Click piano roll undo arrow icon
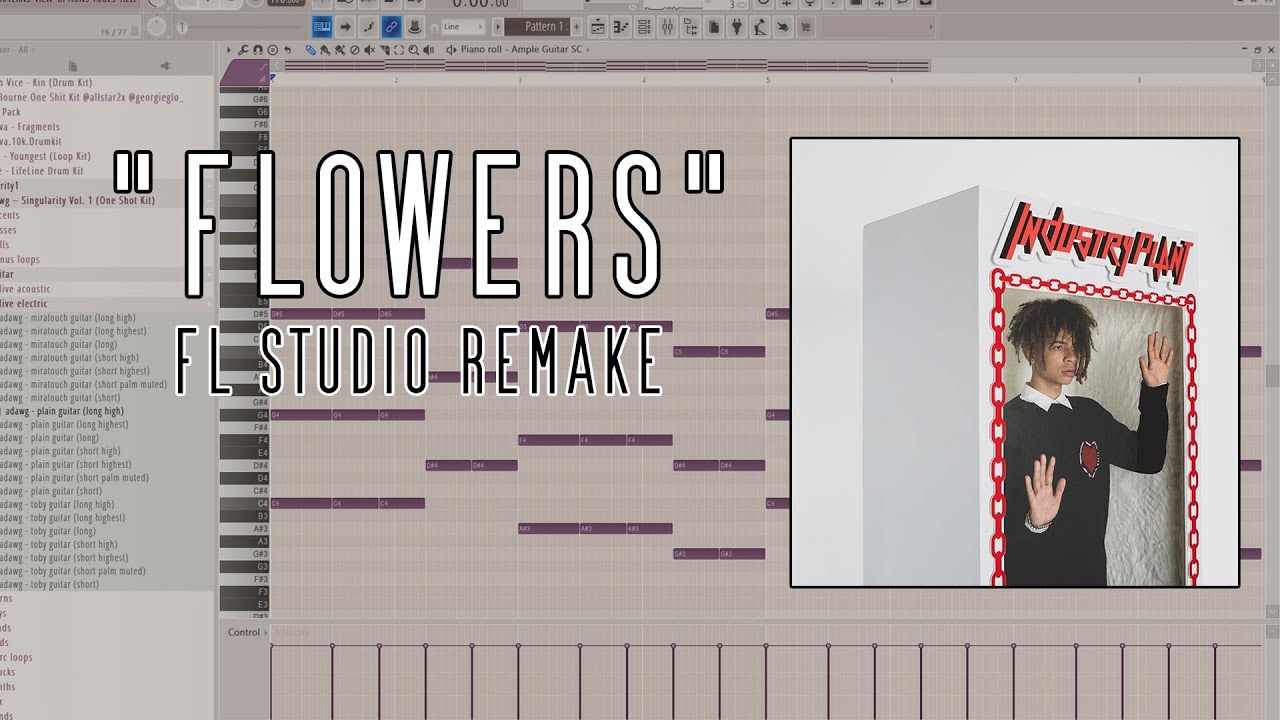1280x720 pixels. 287,49
